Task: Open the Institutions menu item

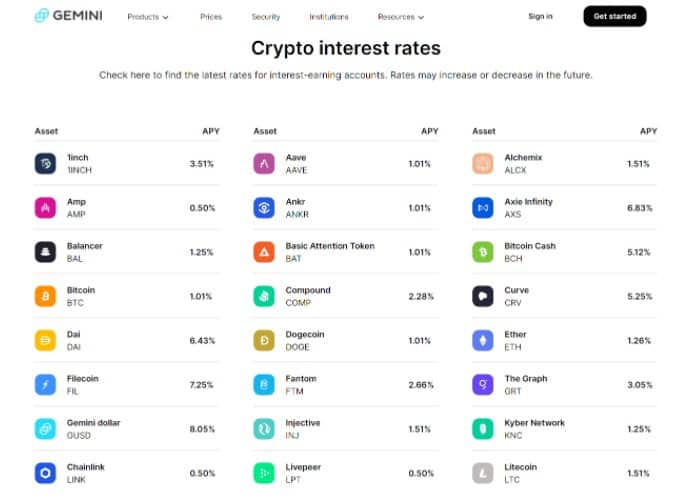Action: 329,17
